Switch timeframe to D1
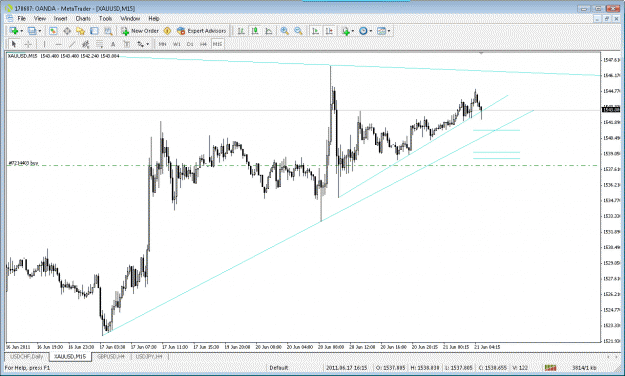 click(190, 44)
